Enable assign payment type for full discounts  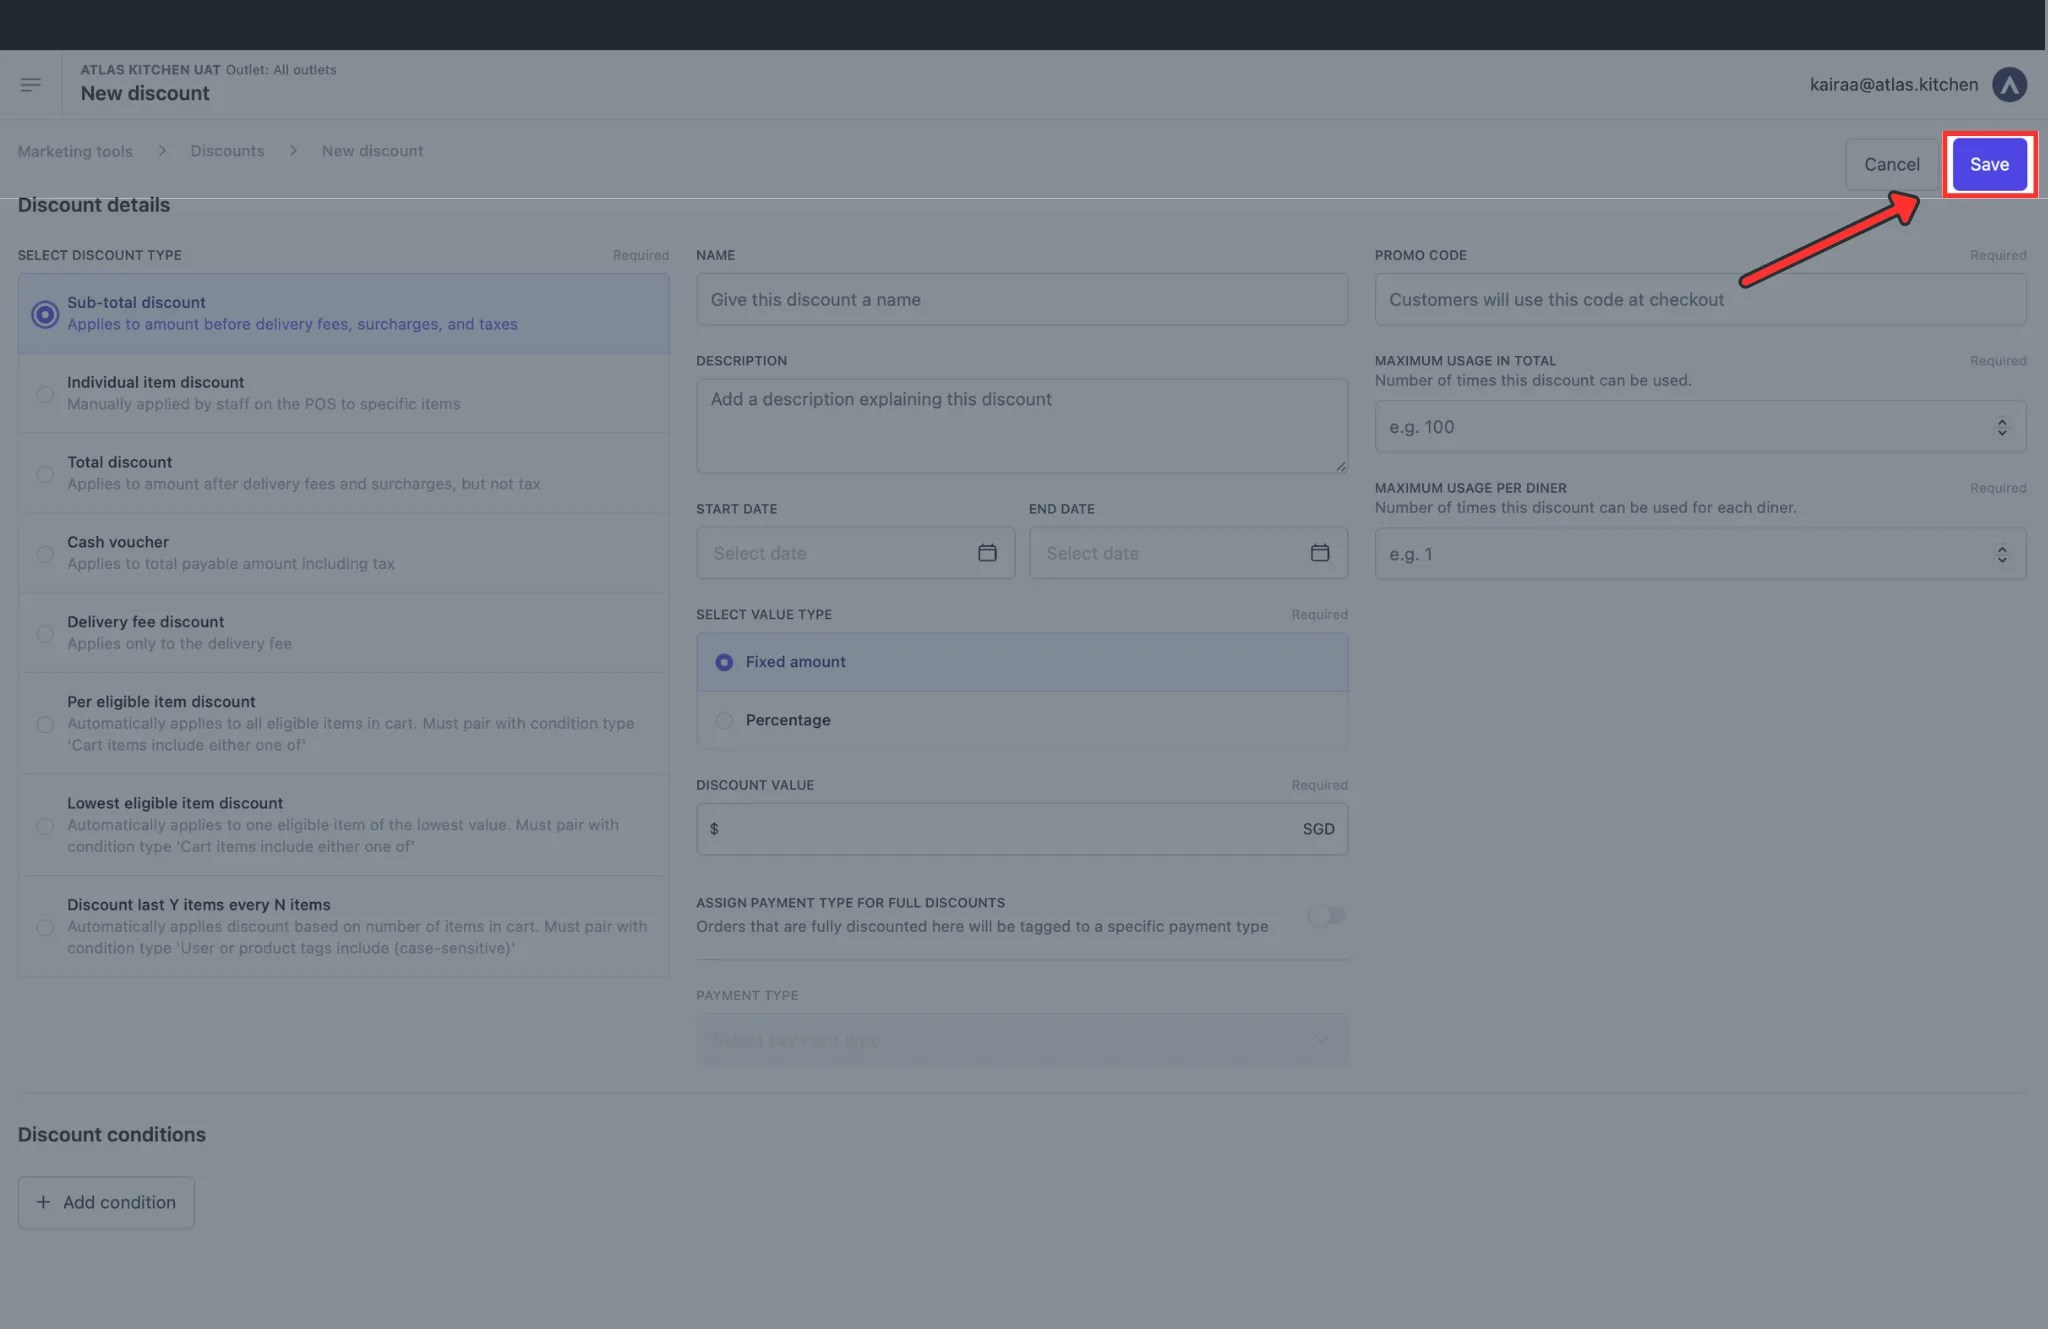(x=1326, y=915)
